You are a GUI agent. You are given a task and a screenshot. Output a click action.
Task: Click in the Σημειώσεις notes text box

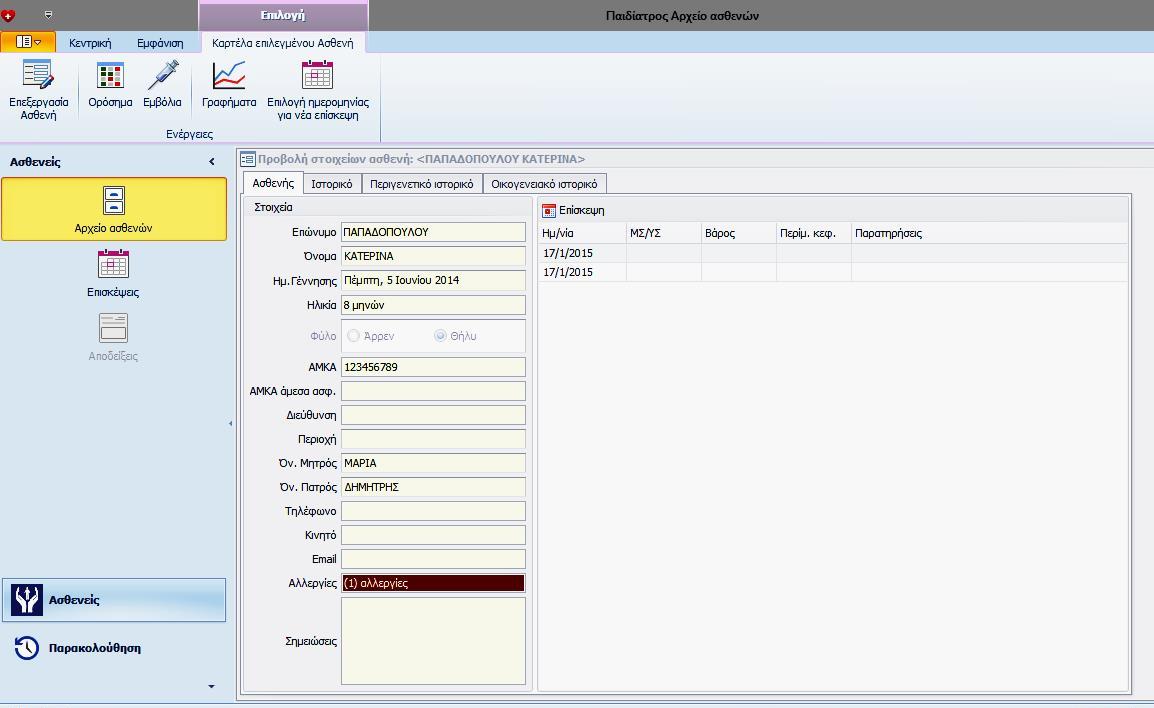pyautogui.click(x=433, y=641)
